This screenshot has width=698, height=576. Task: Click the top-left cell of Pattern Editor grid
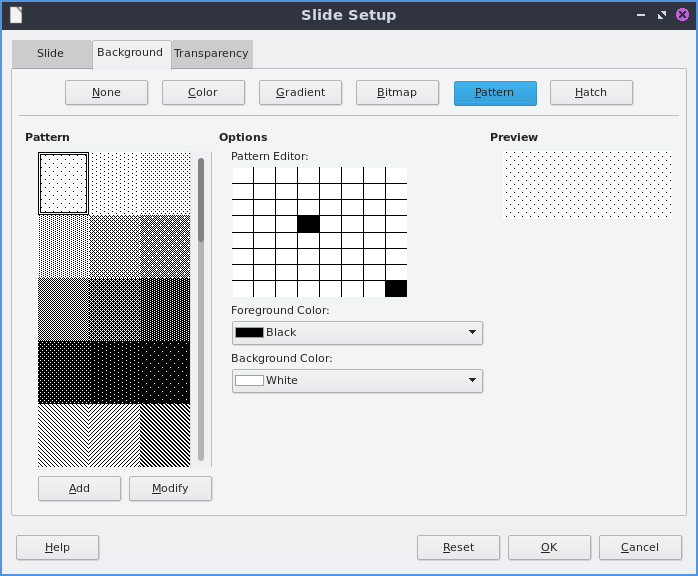click(x=242, y=176)
